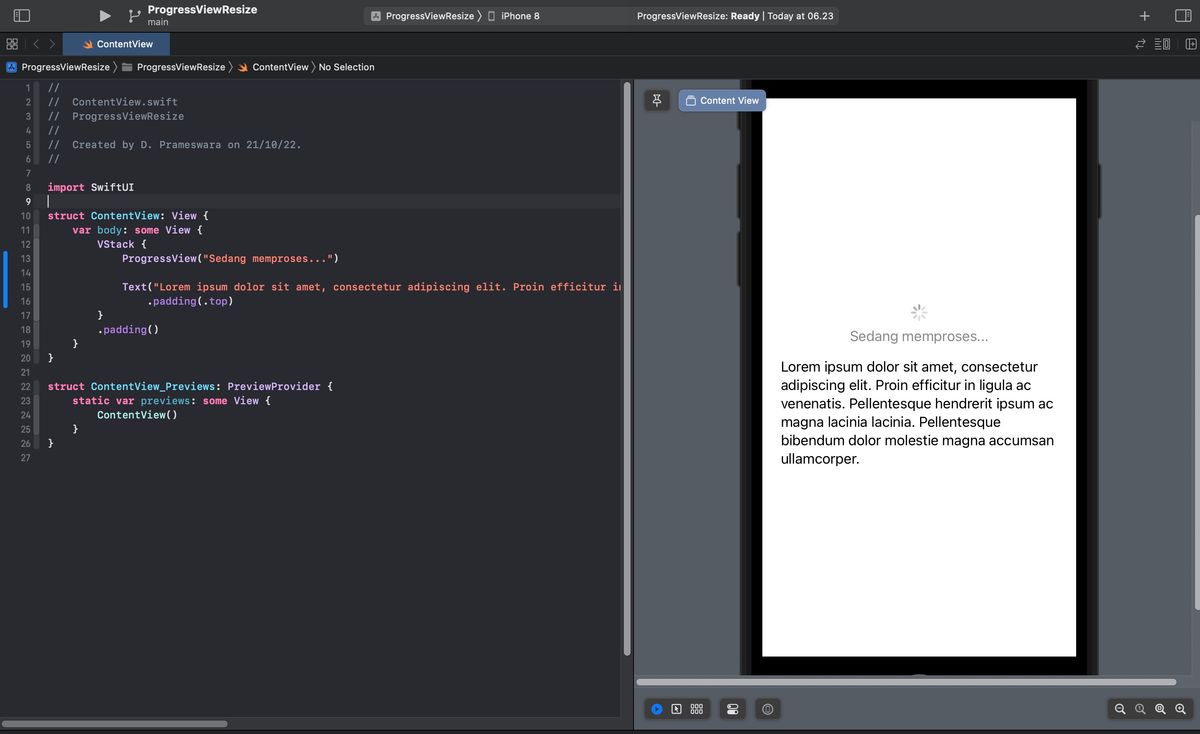Enable live preview mode
1200x734 pixels.
point(657,709)
